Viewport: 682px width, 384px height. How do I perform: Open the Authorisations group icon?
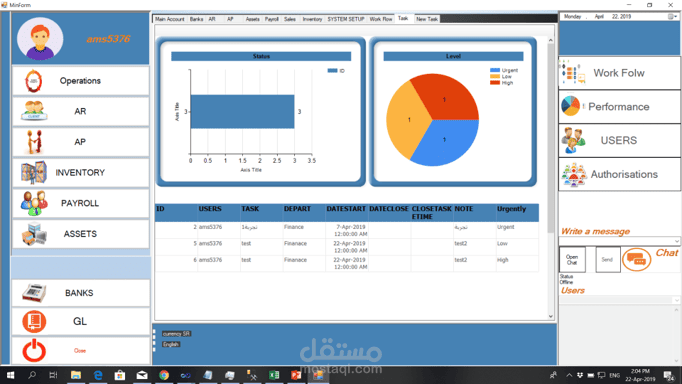[x=574, y=174]
